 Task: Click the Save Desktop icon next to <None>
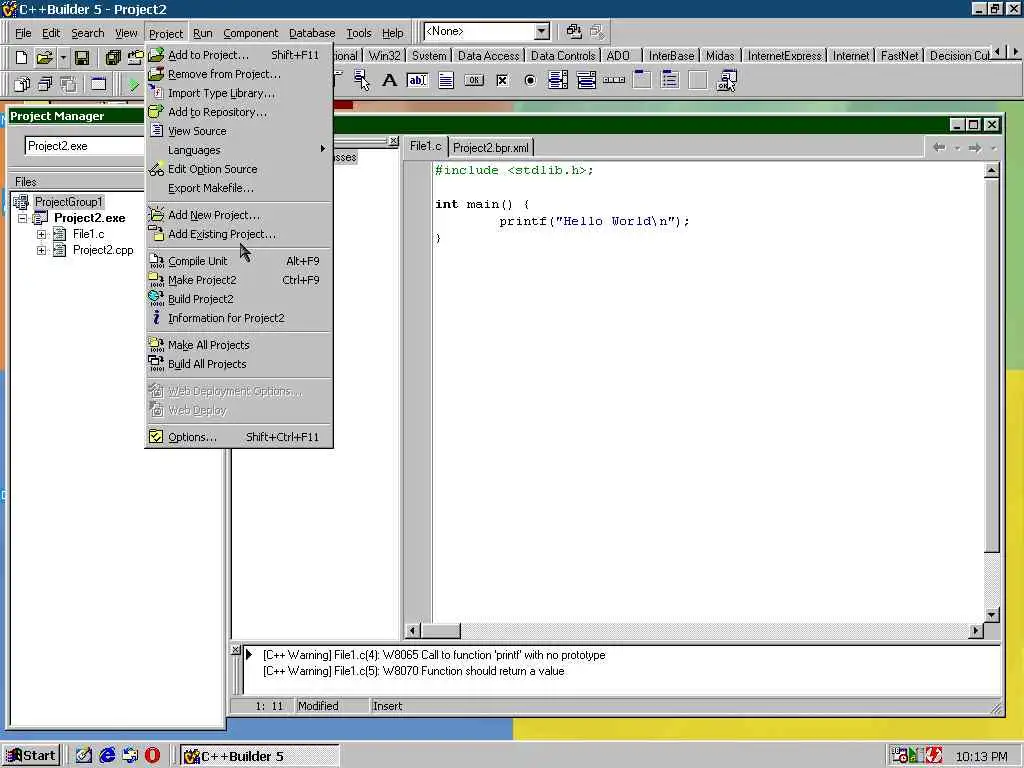coord(573,31)
